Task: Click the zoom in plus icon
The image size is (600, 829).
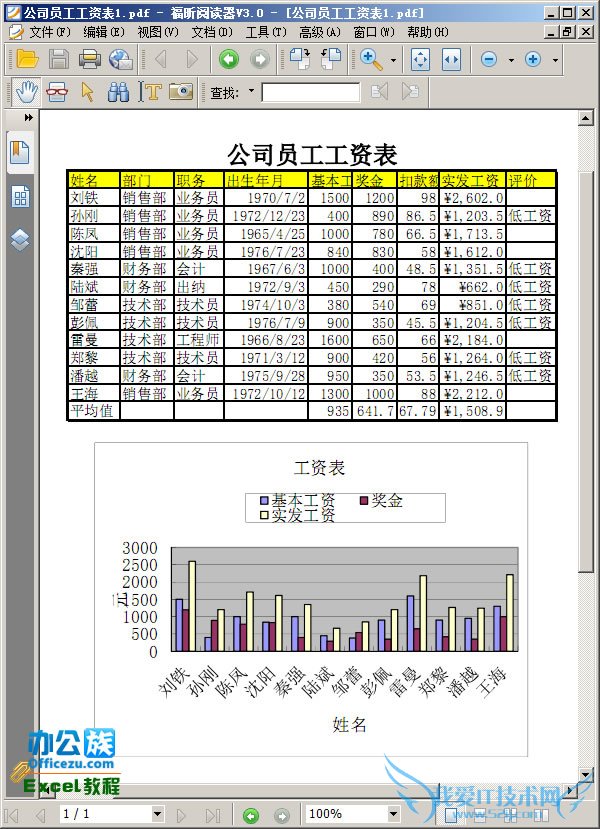Action: coord(533,59)
